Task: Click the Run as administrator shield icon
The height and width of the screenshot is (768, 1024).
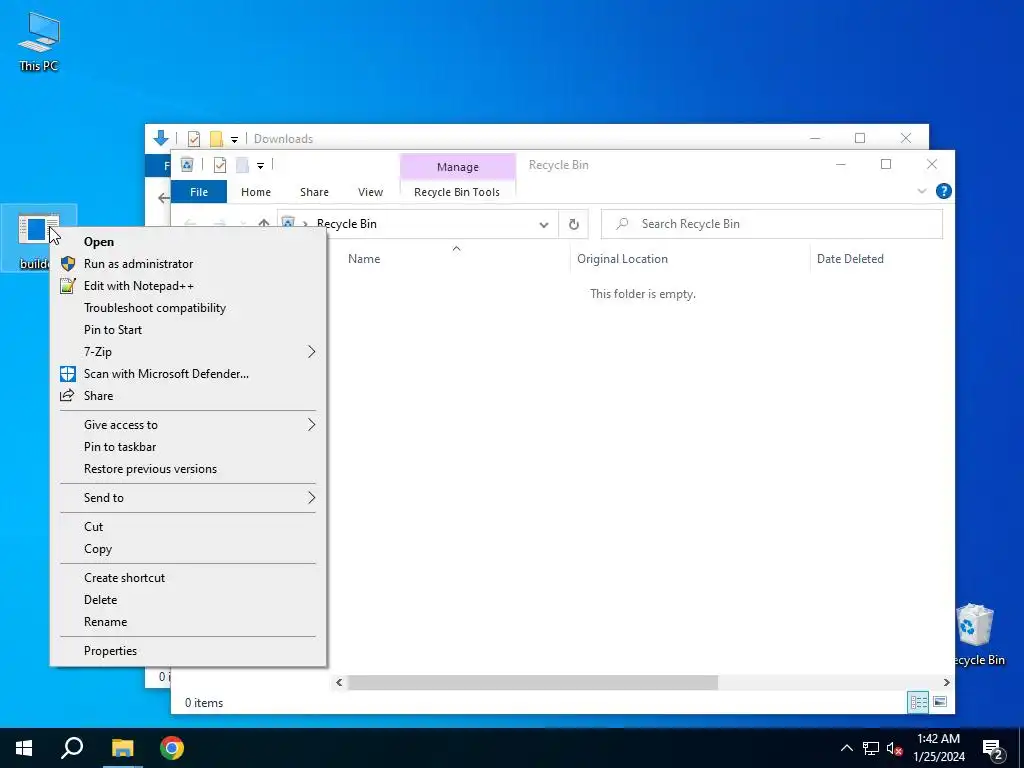Action: tap(68, 264)
